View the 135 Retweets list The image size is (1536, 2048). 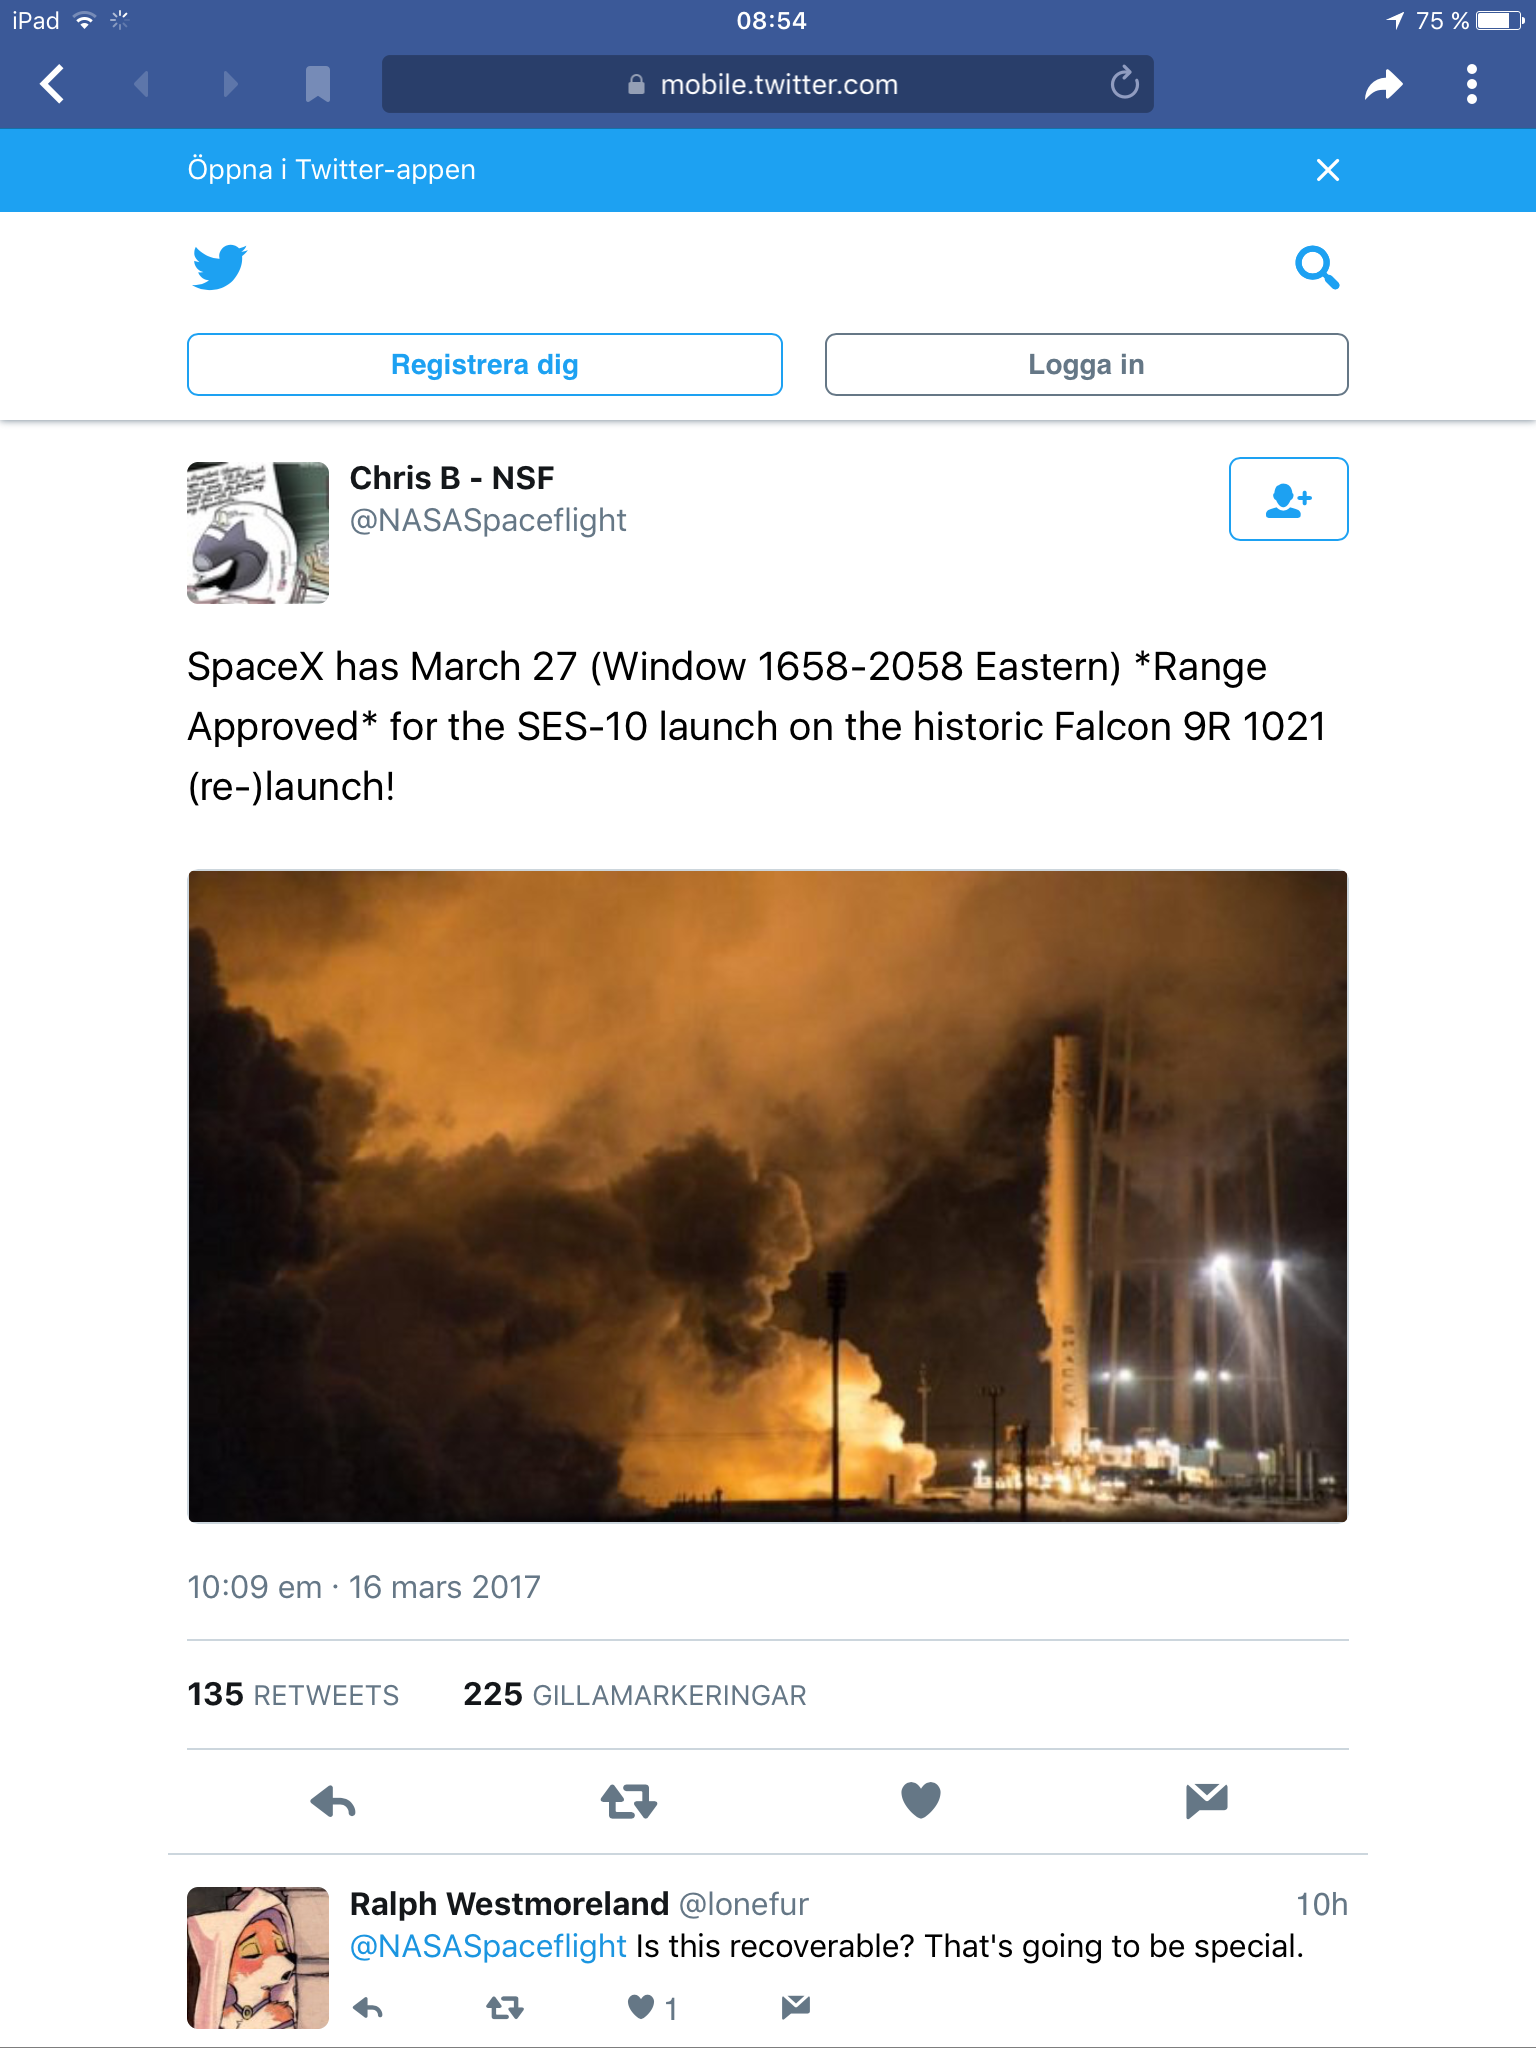pos(293,1695)
